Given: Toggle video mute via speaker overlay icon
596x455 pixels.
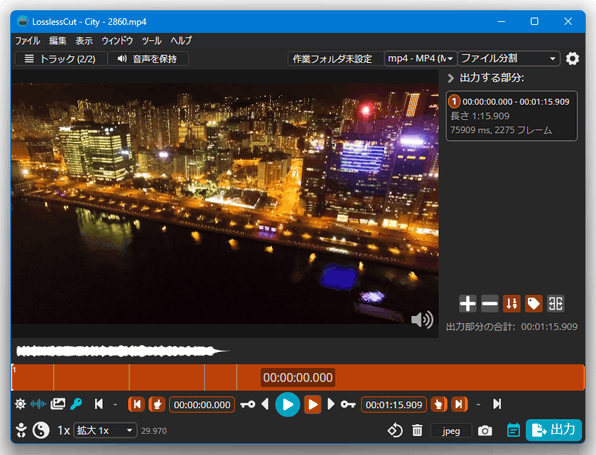Looking at the screenshot, I should tap(422, 320).
